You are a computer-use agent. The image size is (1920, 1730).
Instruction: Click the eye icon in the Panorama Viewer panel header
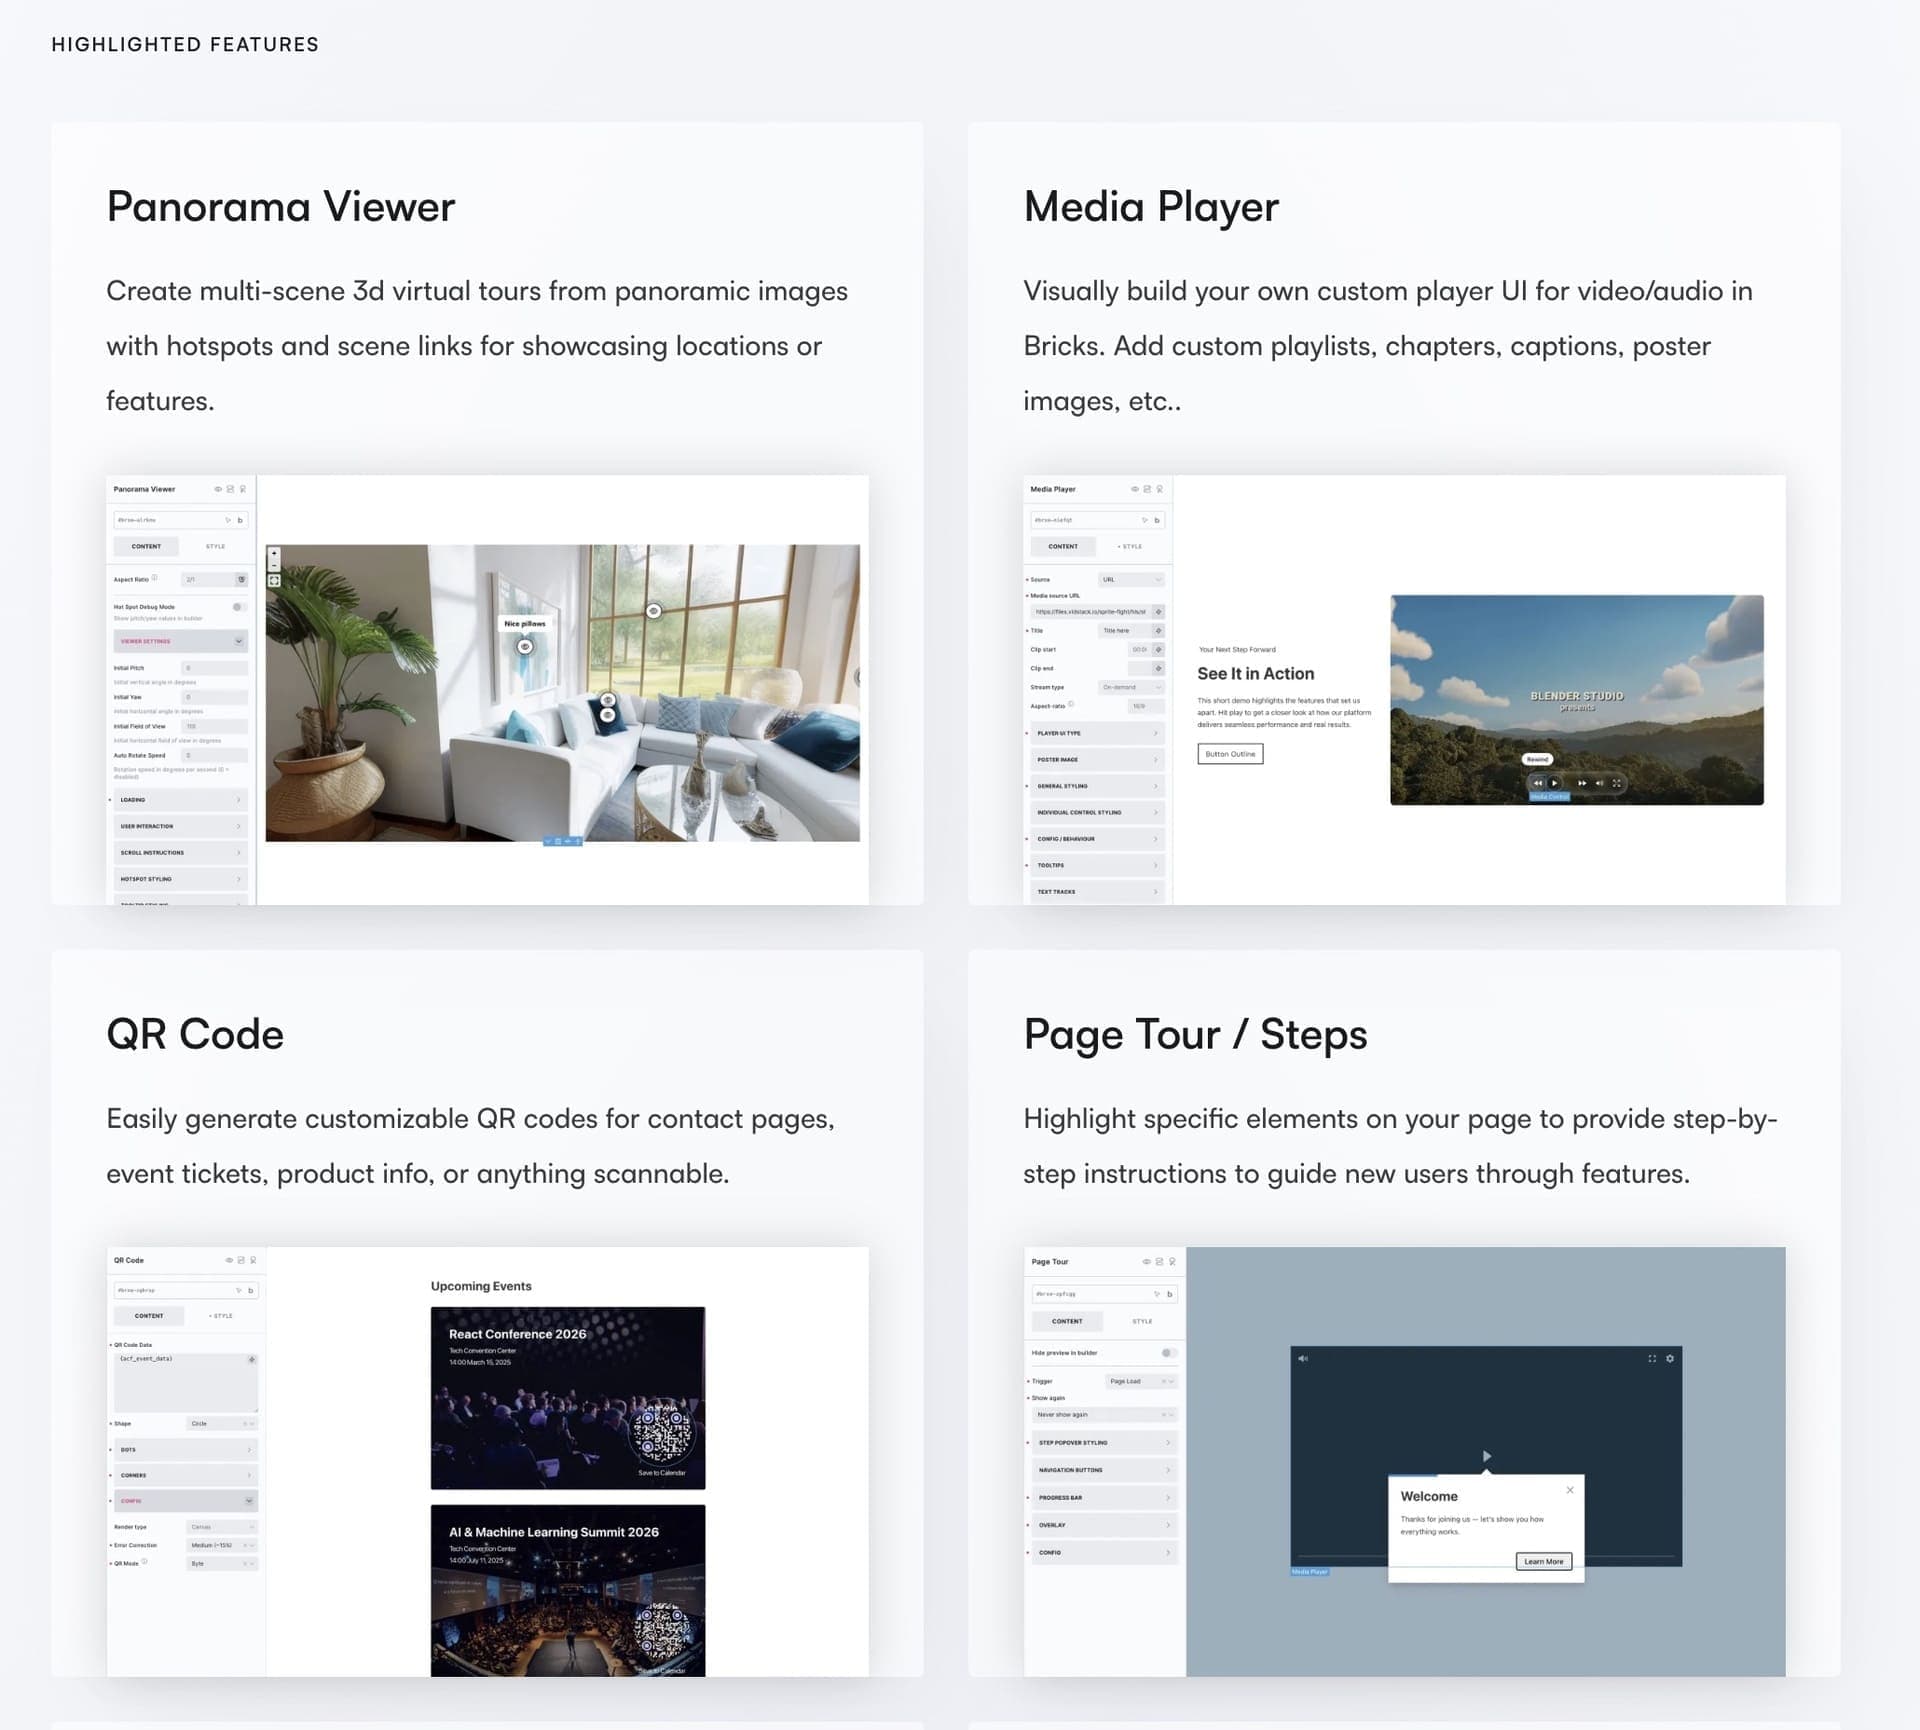point(217,489)
